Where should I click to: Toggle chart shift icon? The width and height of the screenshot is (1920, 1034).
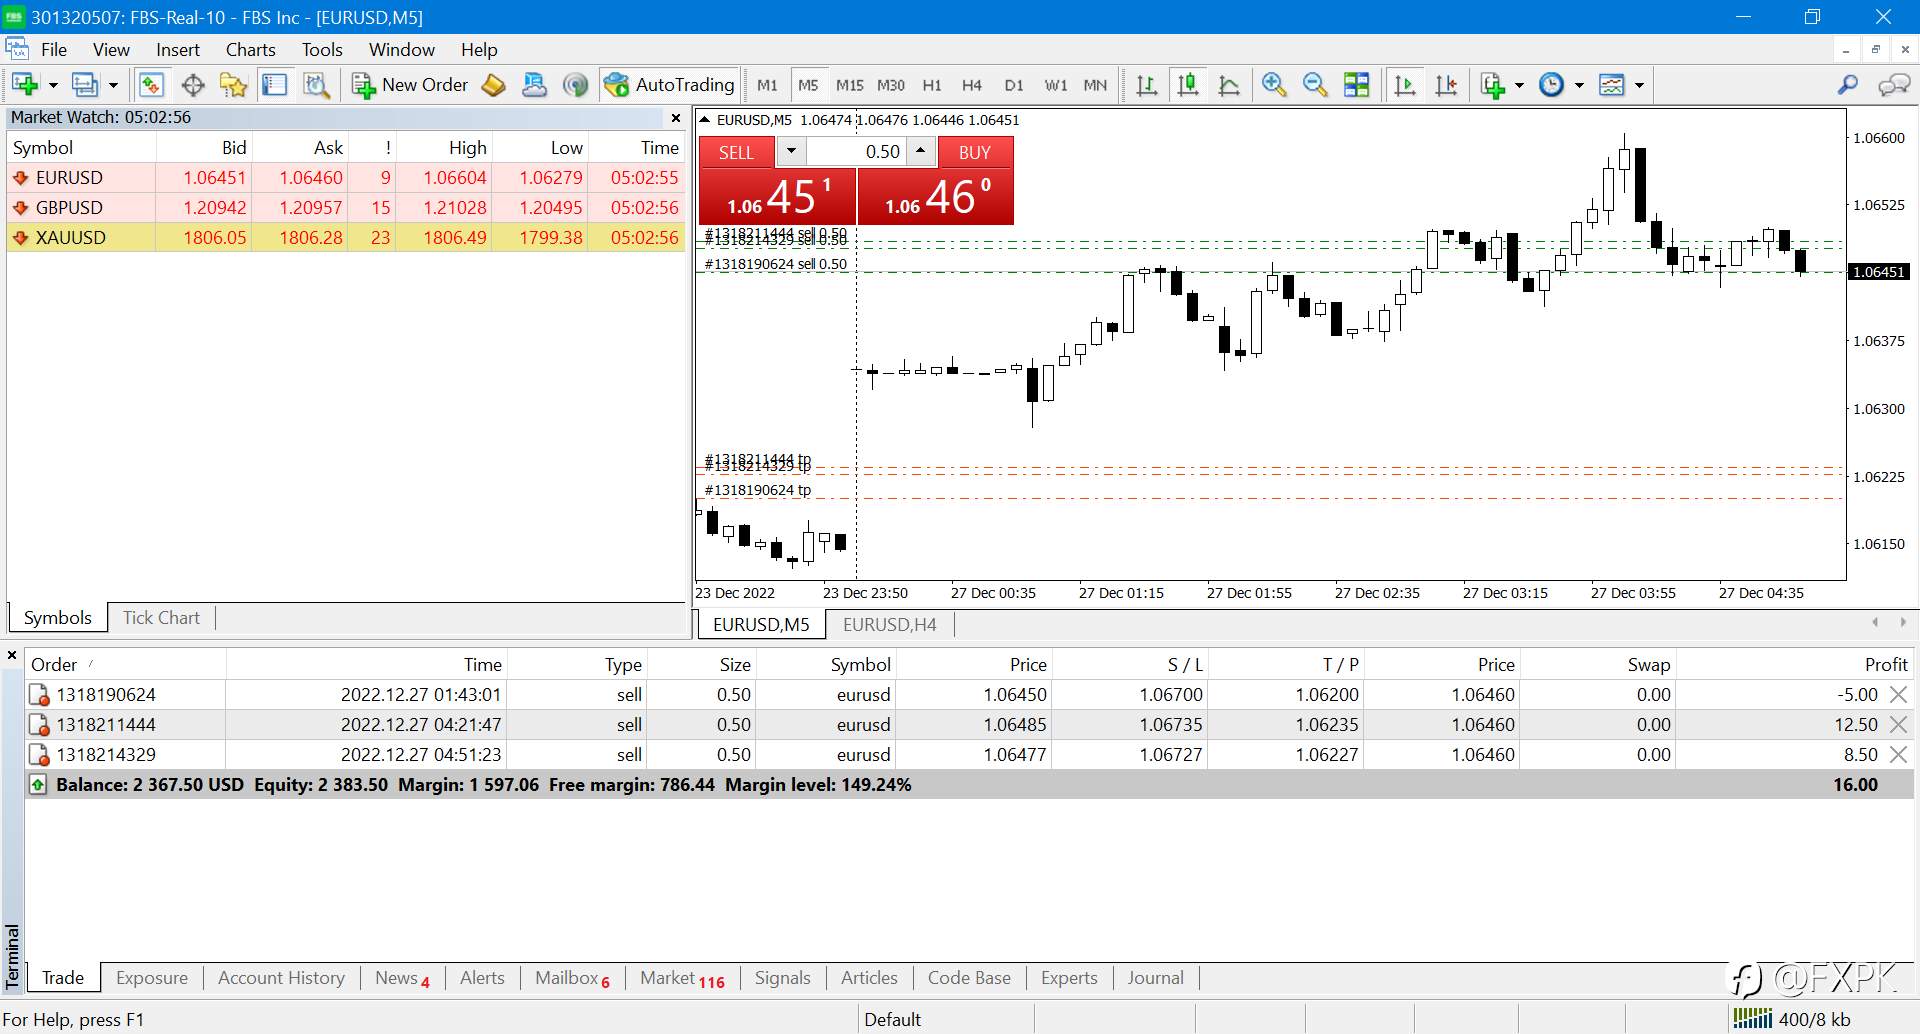[x=1446, y=85]
